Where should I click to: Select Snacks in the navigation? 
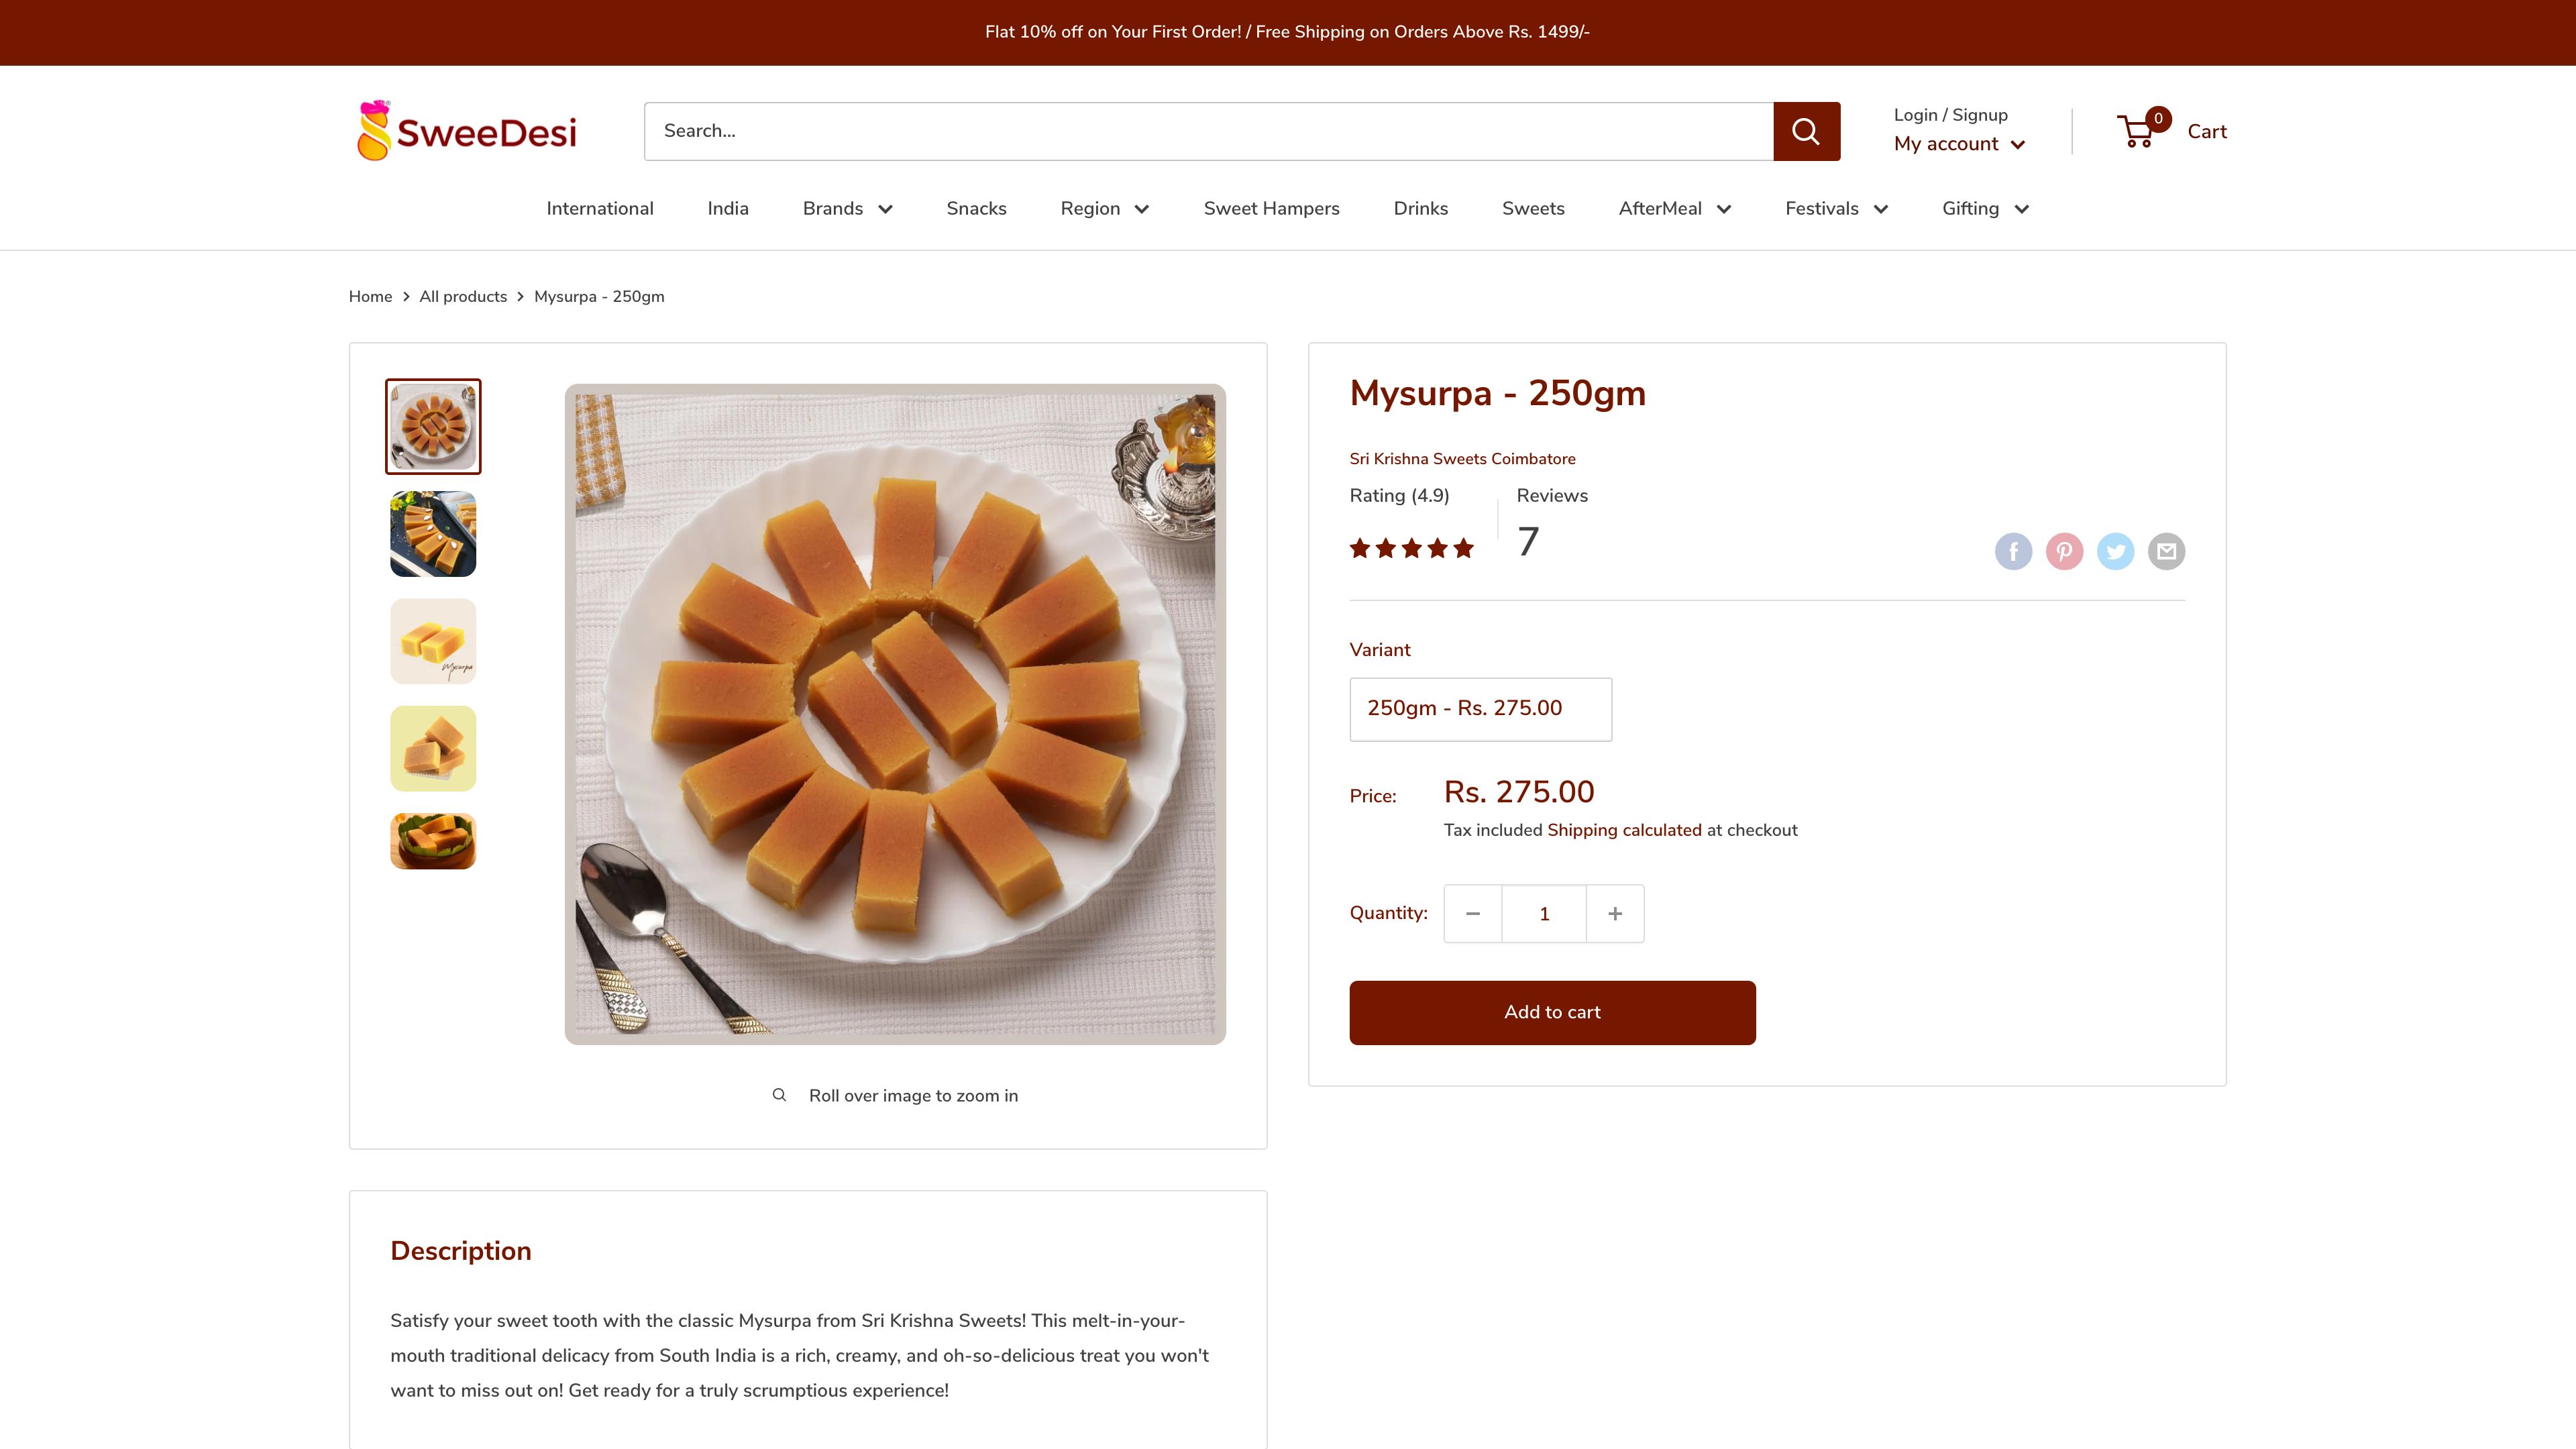point(976,208)
